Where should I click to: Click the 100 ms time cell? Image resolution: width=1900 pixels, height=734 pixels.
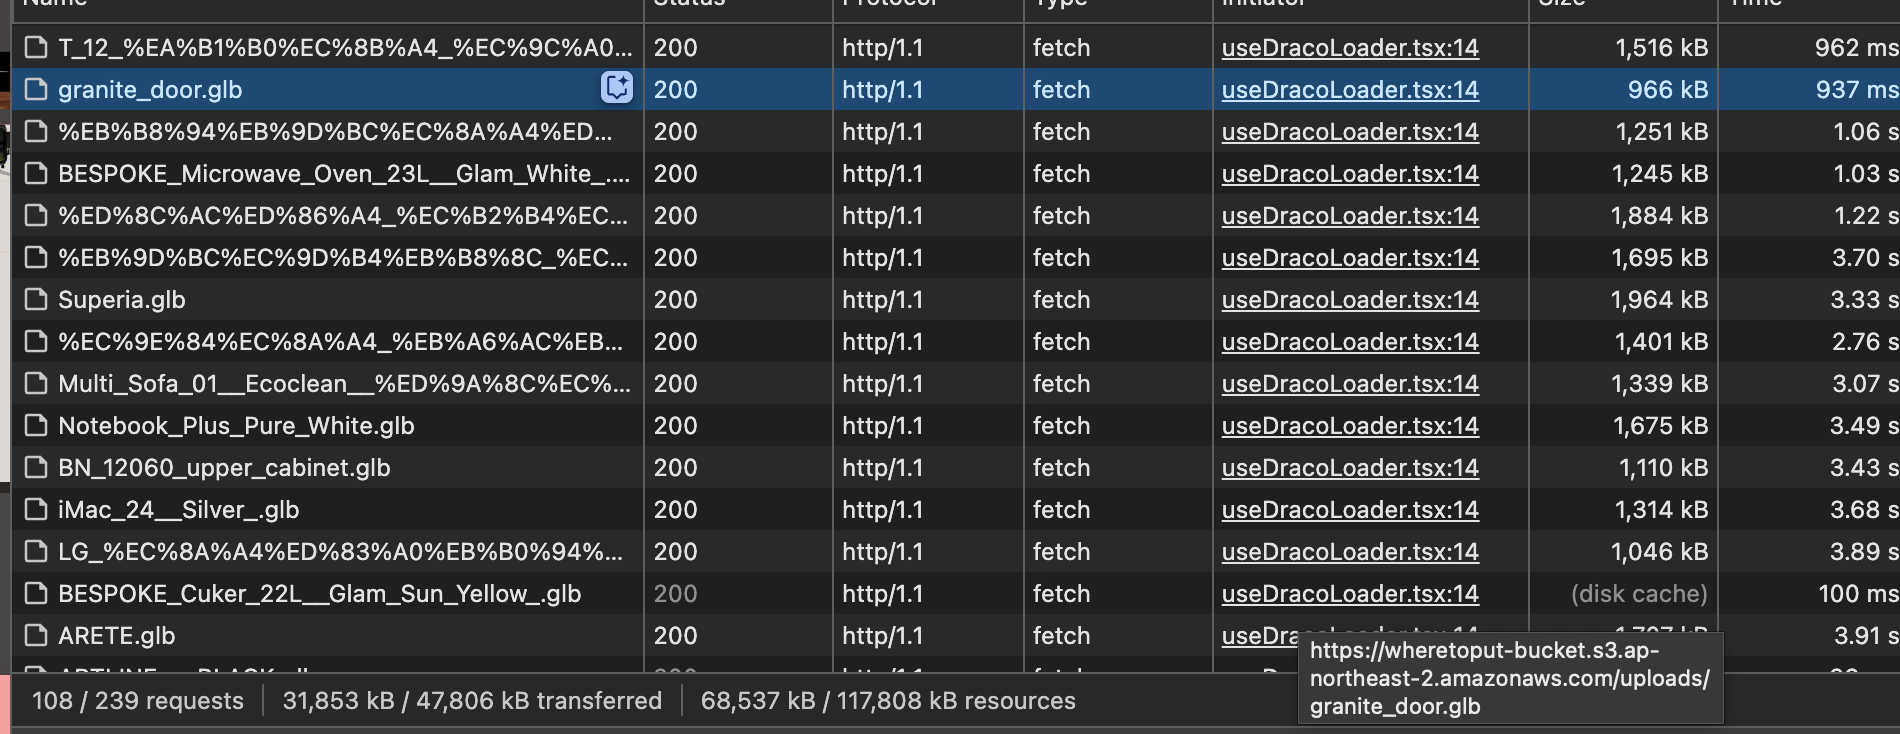coord(1858,593)
